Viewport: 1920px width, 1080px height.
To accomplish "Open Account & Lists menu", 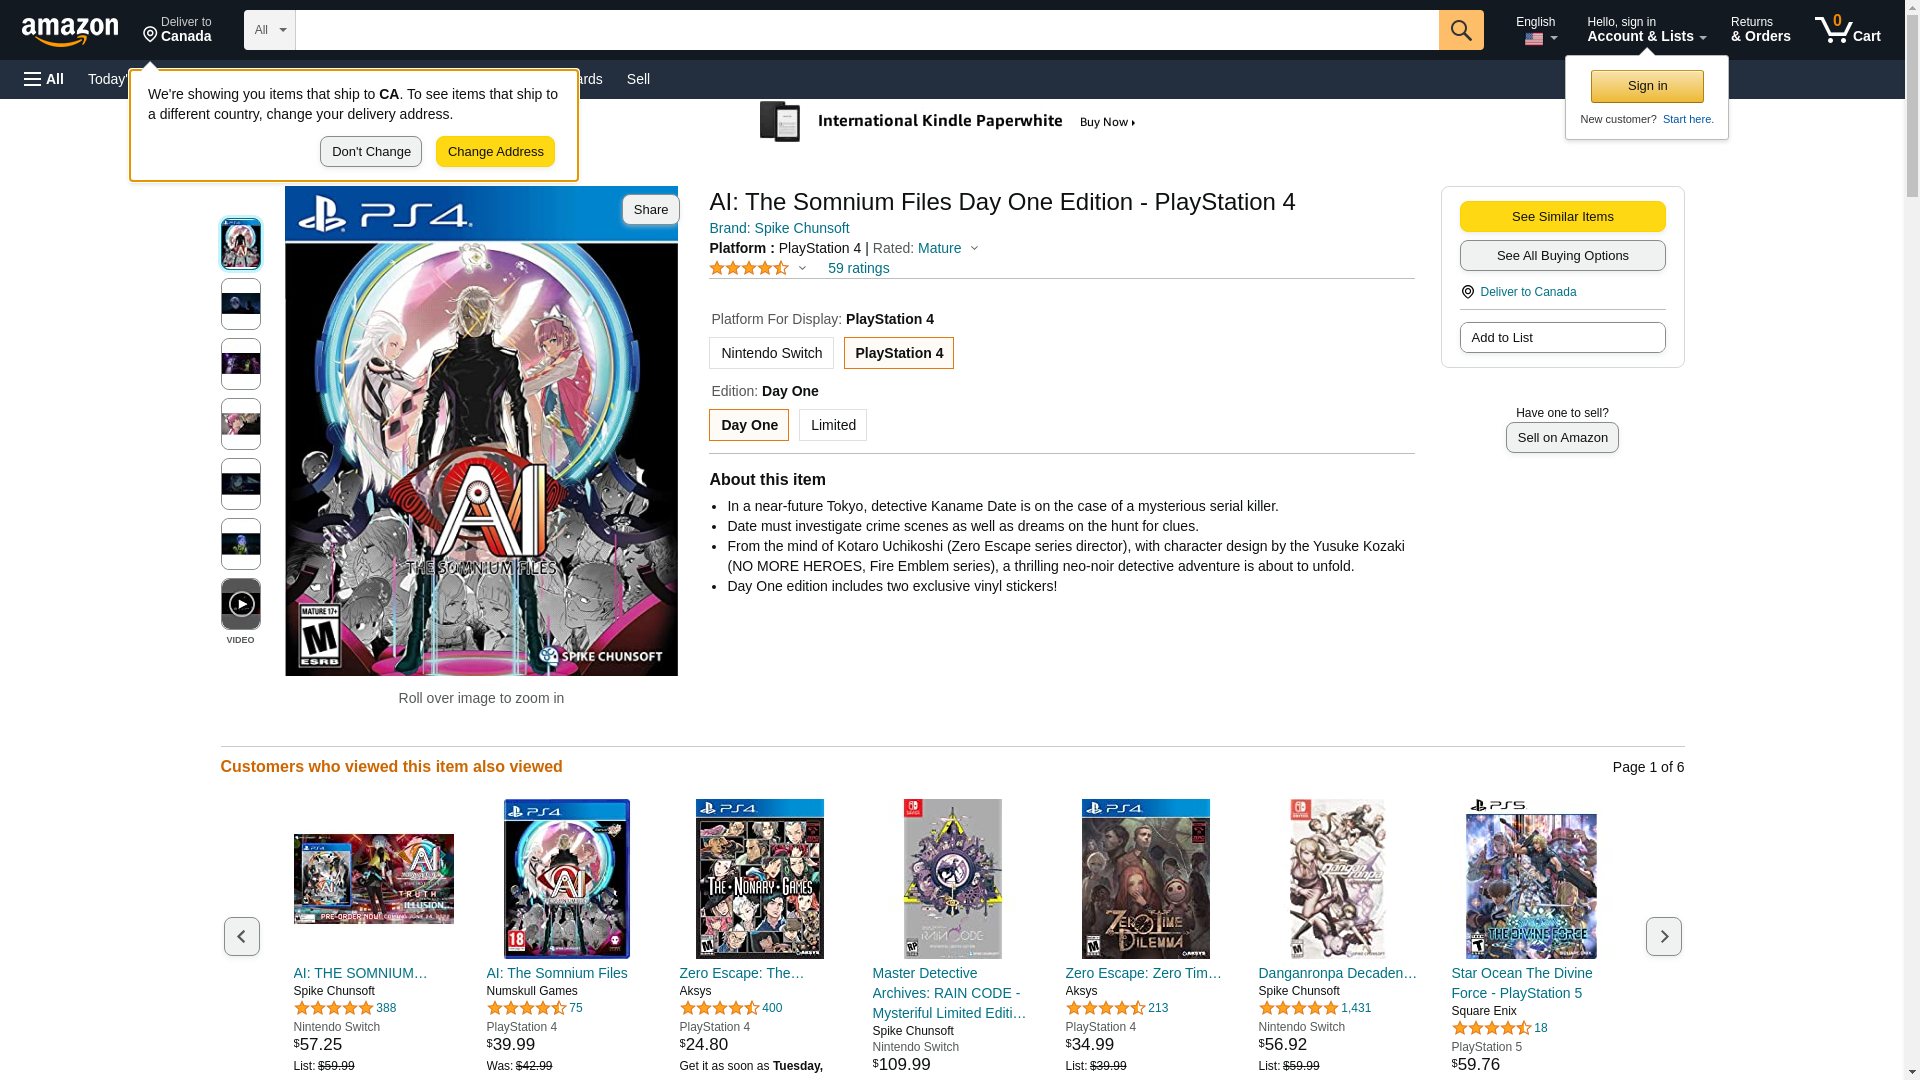I will pos(1646,30).
